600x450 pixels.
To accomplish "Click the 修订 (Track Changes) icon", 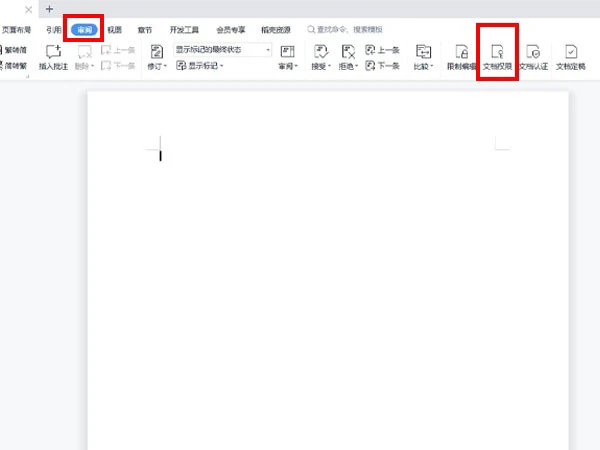I will (157, 52).
